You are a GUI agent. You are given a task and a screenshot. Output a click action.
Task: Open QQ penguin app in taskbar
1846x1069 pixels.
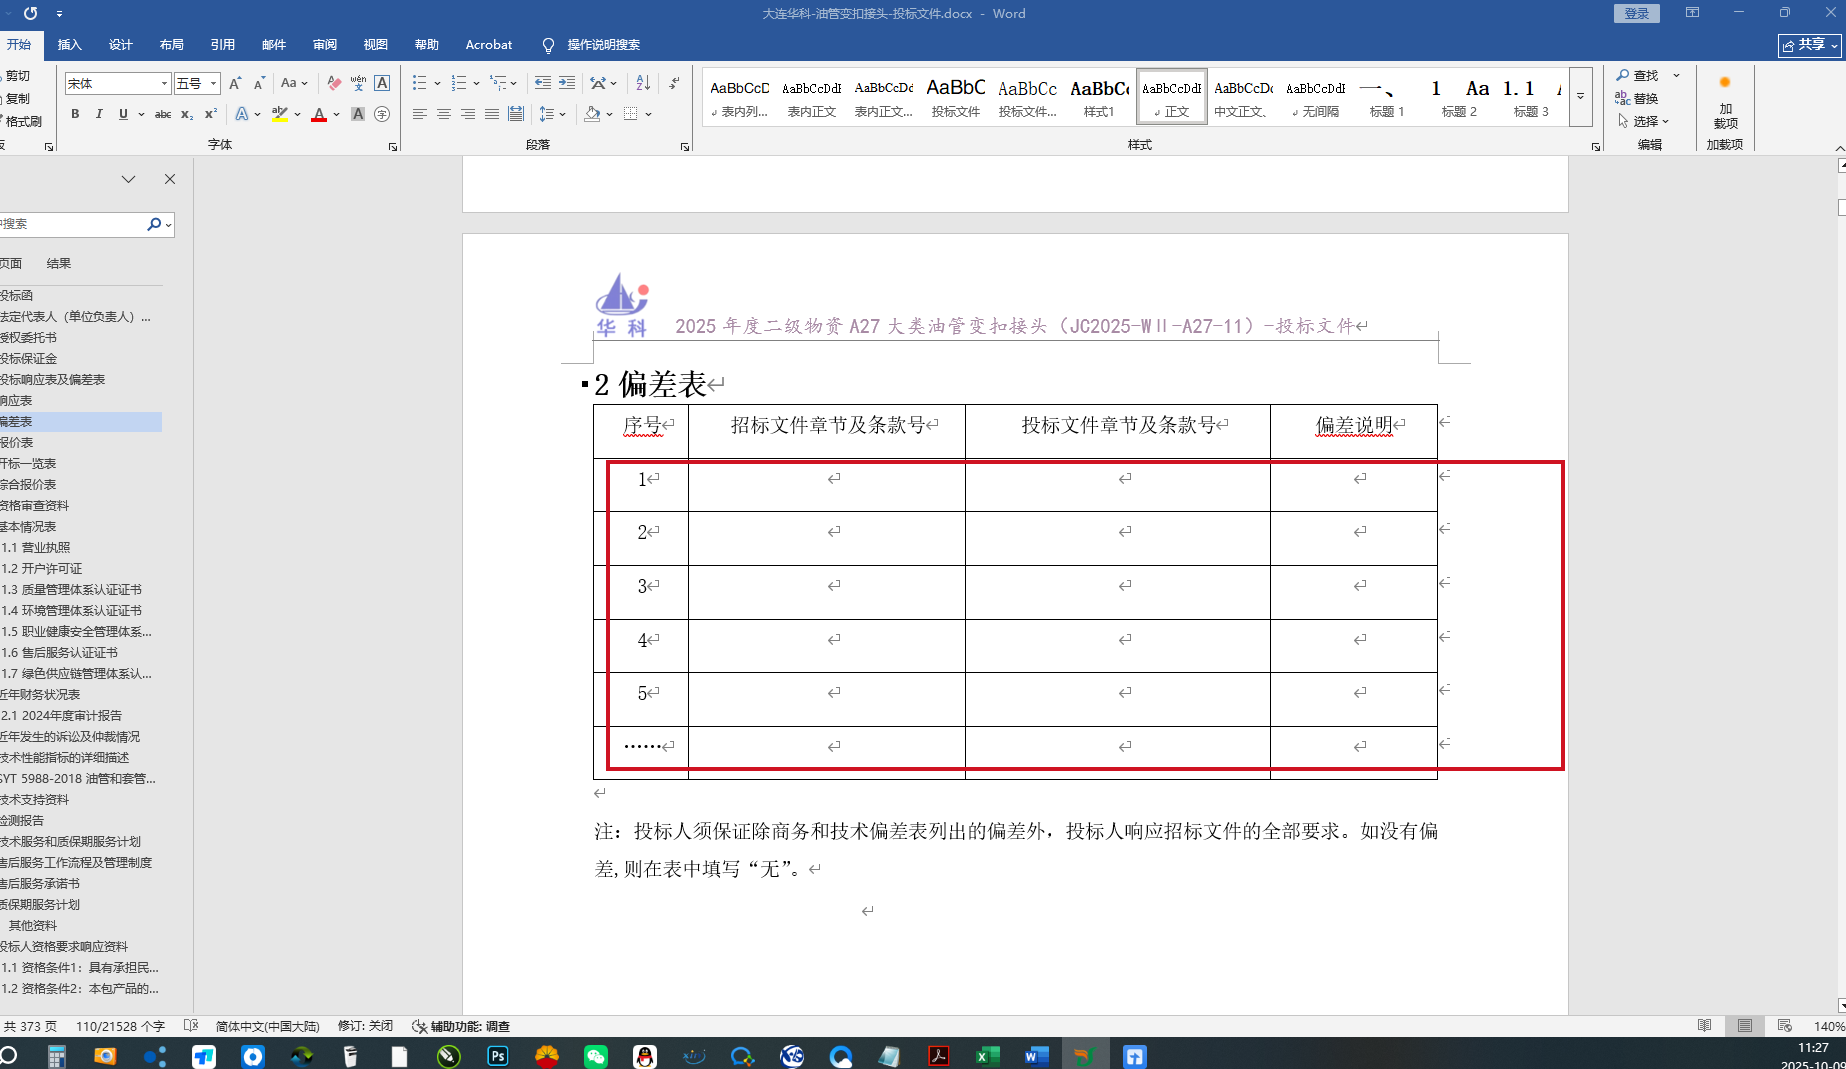coord(645,1056)
